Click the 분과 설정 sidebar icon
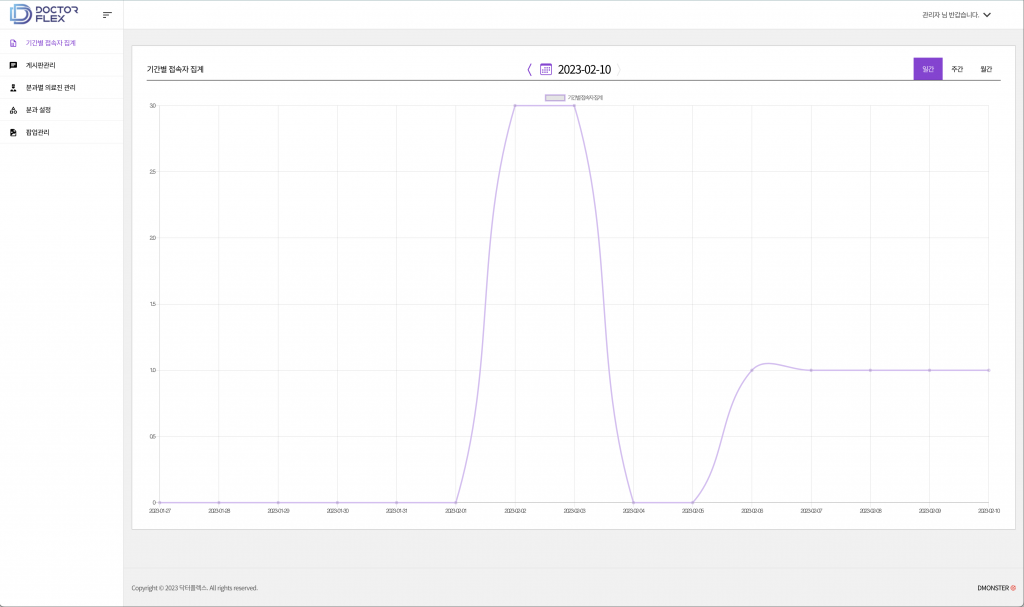 [x=13, y=110]
